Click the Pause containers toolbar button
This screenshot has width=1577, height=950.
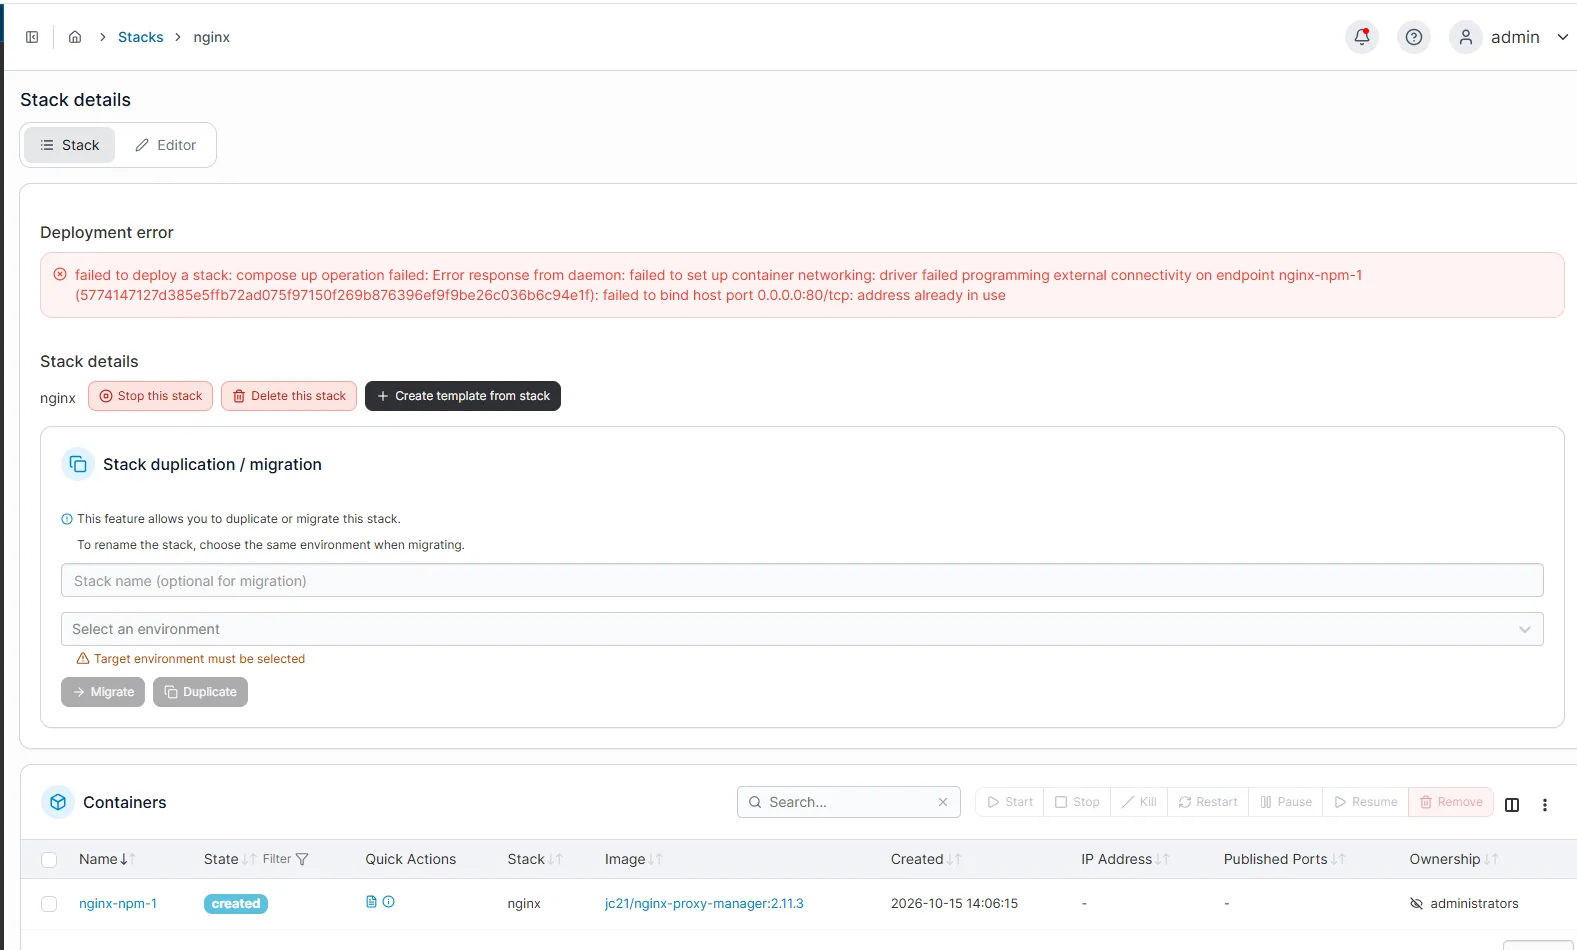(1286, 802)
